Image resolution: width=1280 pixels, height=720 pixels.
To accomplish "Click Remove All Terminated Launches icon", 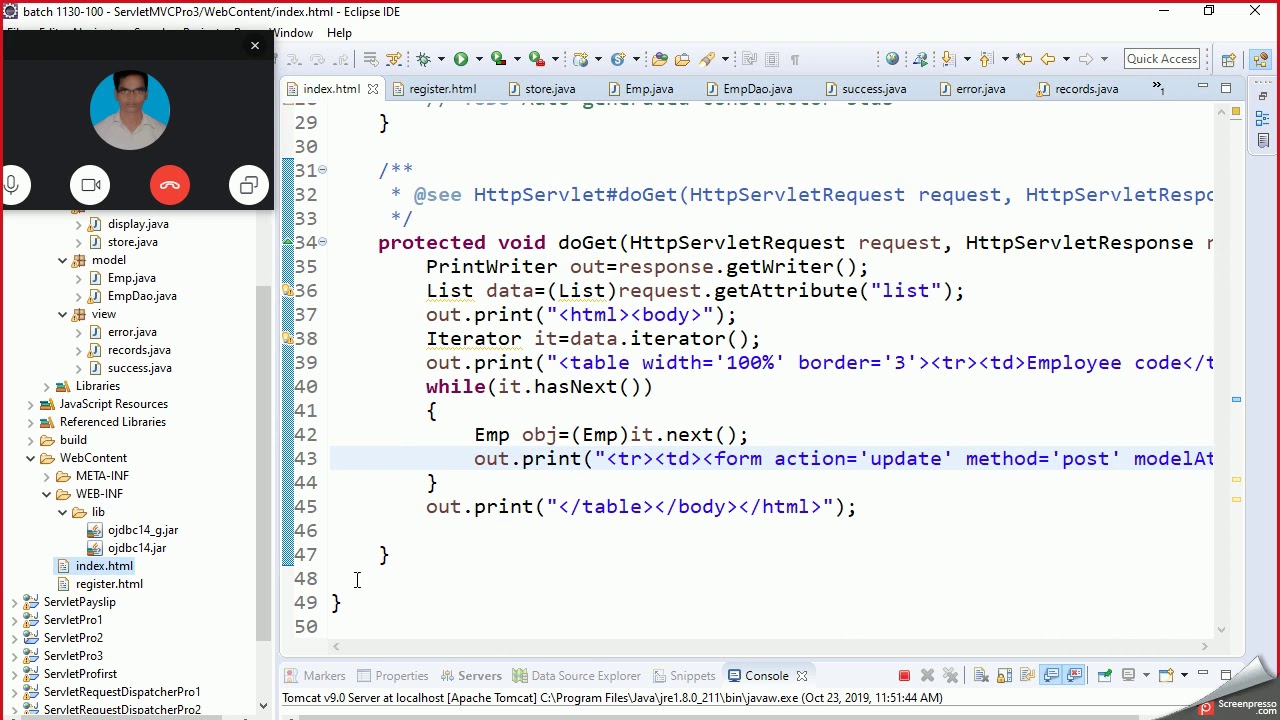I will coord(950,676).
